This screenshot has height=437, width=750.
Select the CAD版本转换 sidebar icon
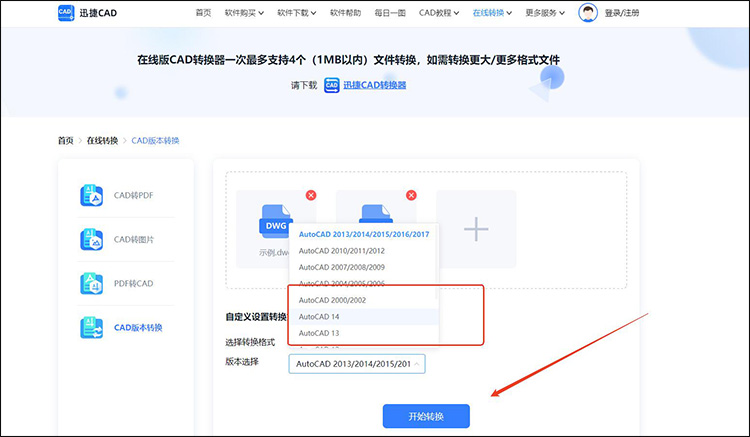tap(91, 328)
